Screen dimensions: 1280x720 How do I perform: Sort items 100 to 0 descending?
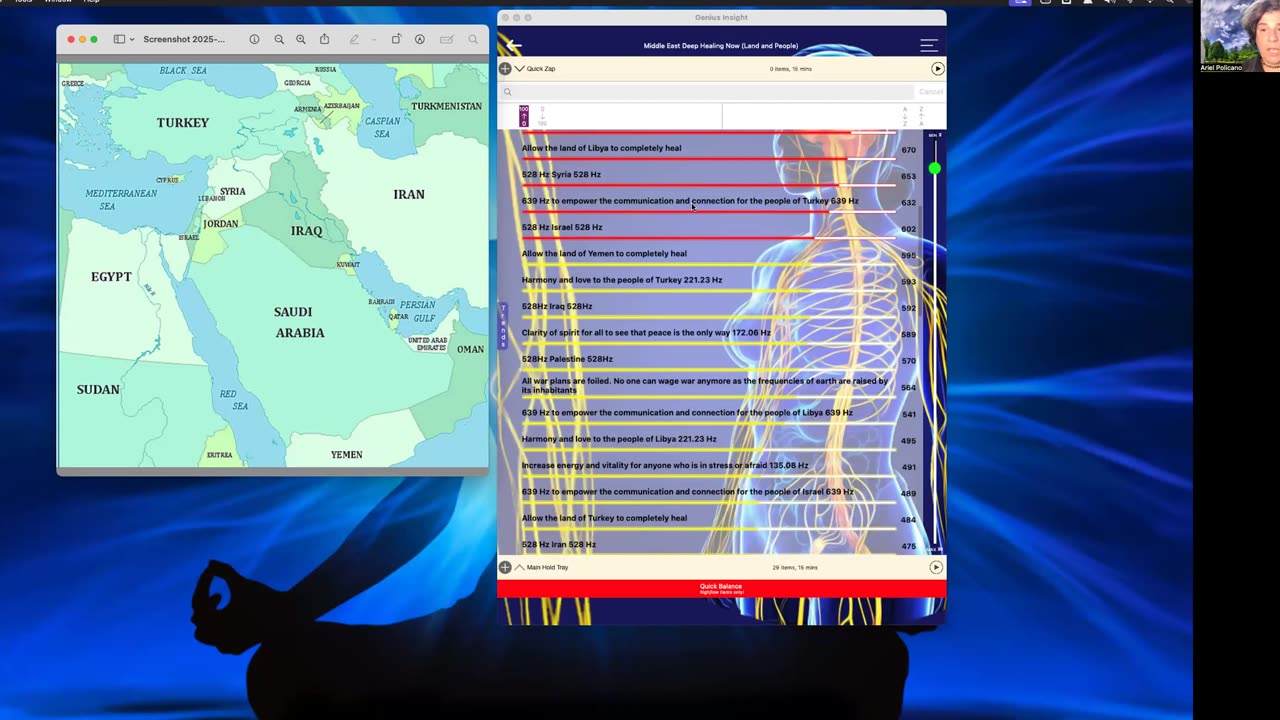[x=524, y=116]
